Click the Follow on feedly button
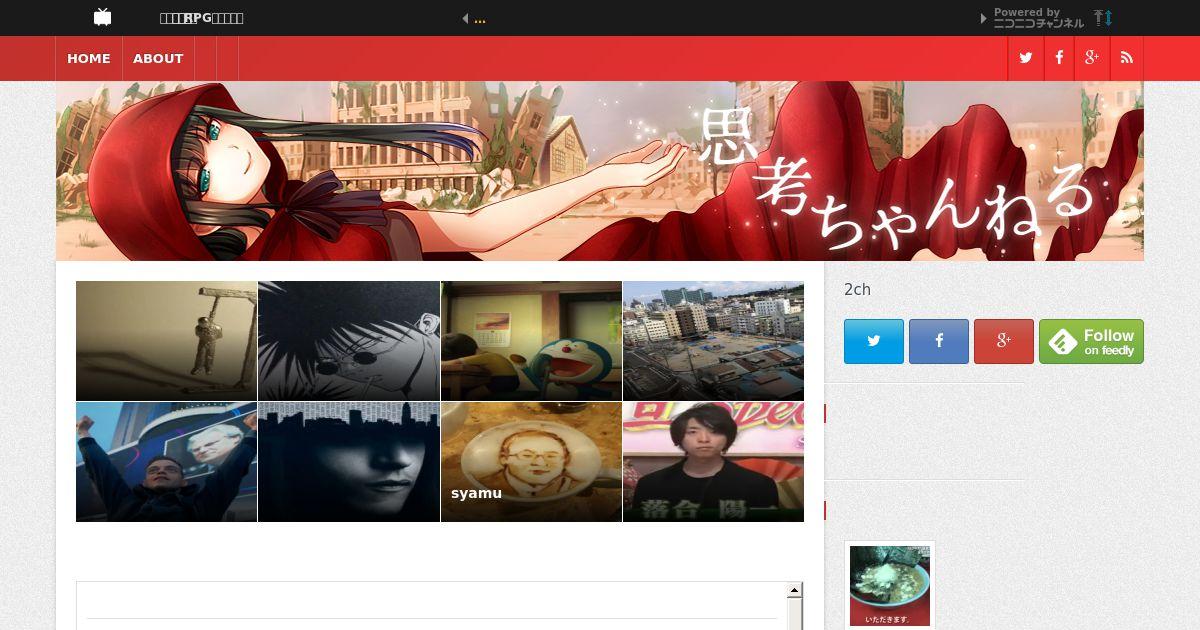The height and width of the screenshot is (630, 1200). (1091, 341)
